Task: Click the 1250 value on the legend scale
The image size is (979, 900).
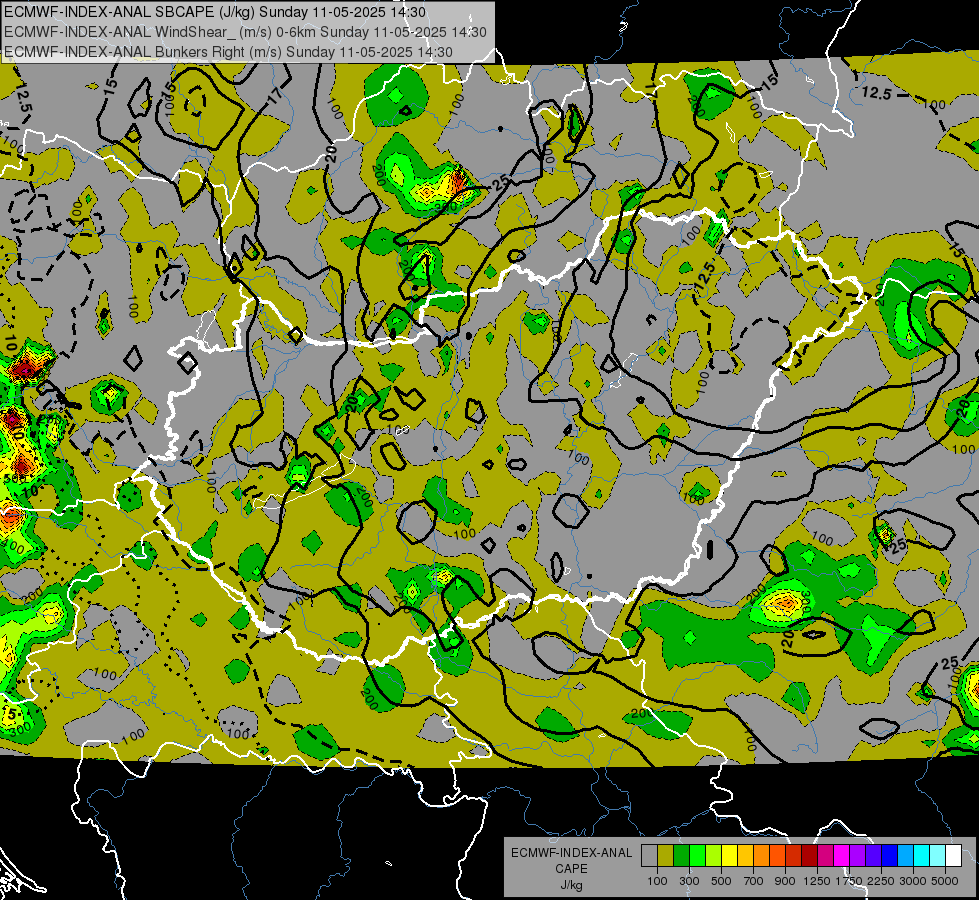Action: (817, 881)
